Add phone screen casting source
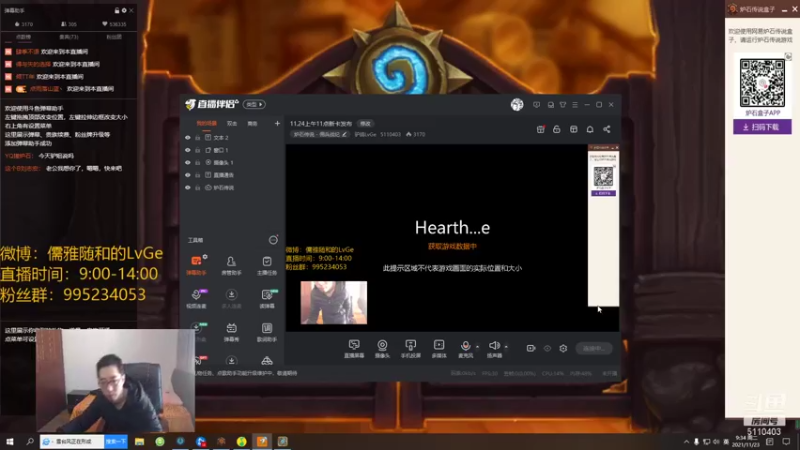800x450 pixels. [410, 348]
